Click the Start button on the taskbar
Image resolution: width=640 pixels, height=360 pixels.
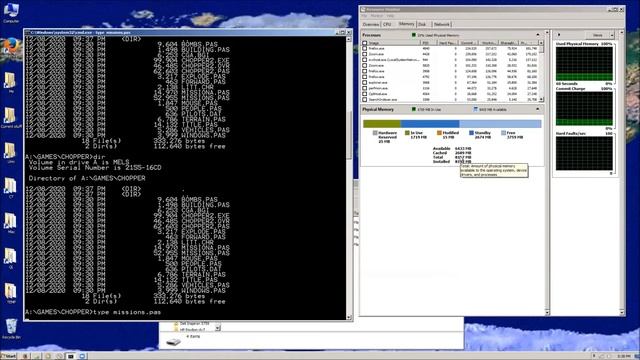(8, 356)
